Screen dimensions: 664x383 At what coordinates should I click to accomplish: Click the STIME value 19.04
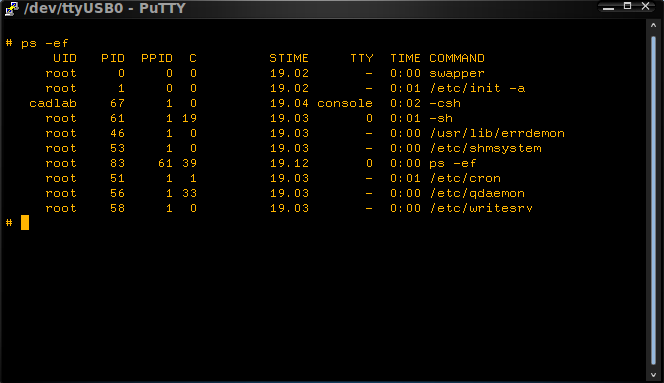click(289, 103)
